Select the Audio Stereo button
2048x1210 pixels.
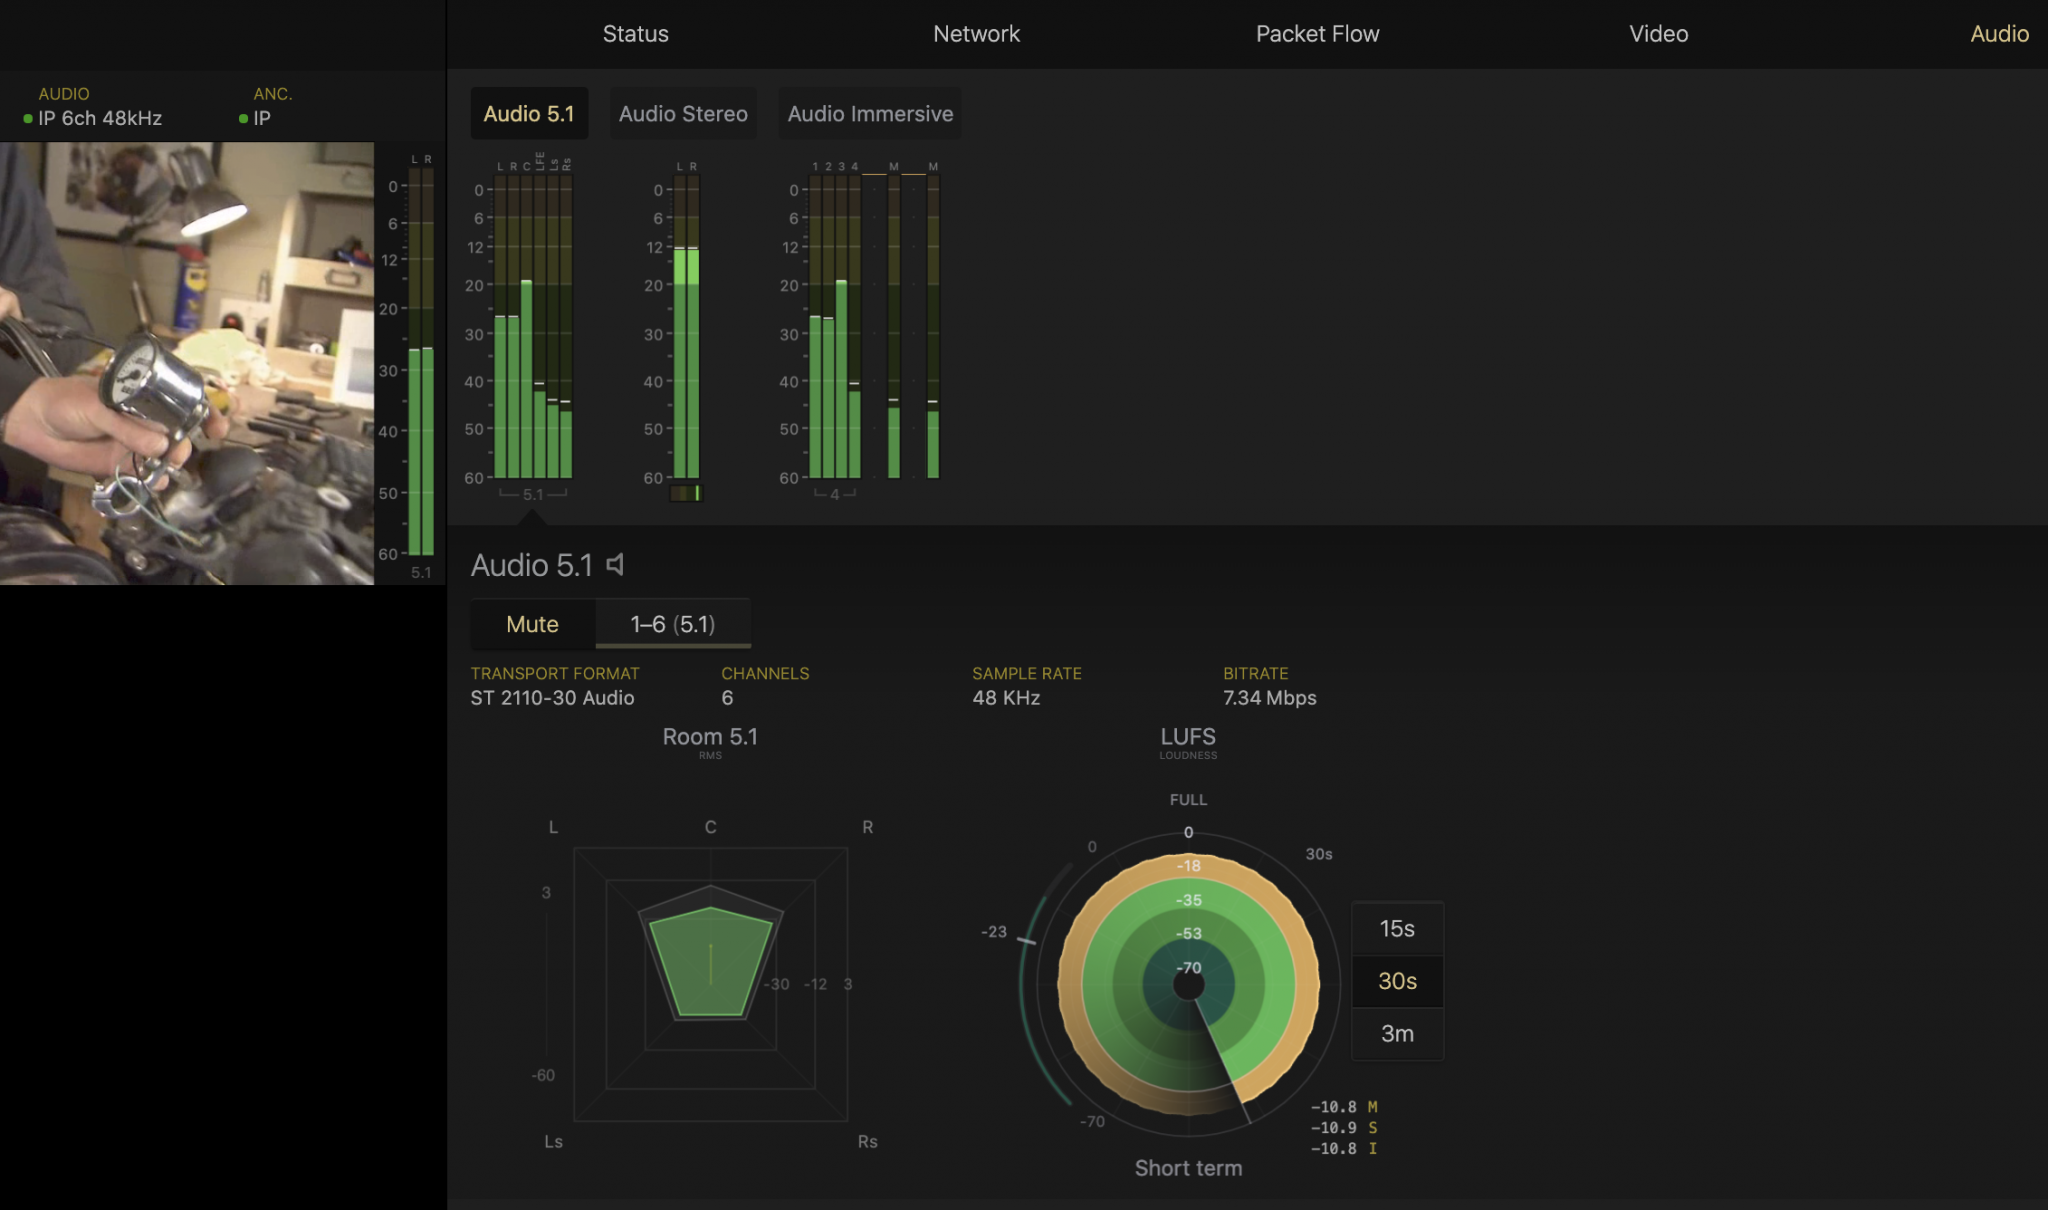tap(683, 113)
